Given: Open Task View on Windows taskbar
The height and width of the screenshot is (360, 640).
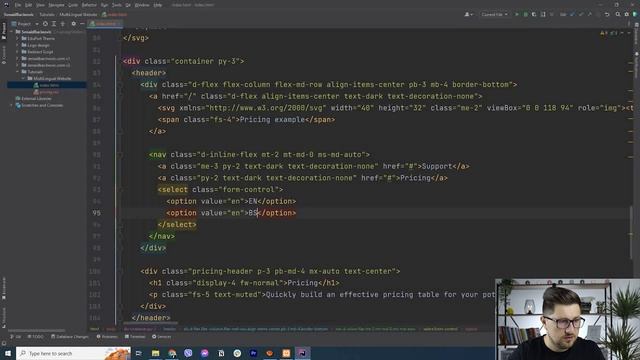Looking at the screenshot, I should [139, 353].
